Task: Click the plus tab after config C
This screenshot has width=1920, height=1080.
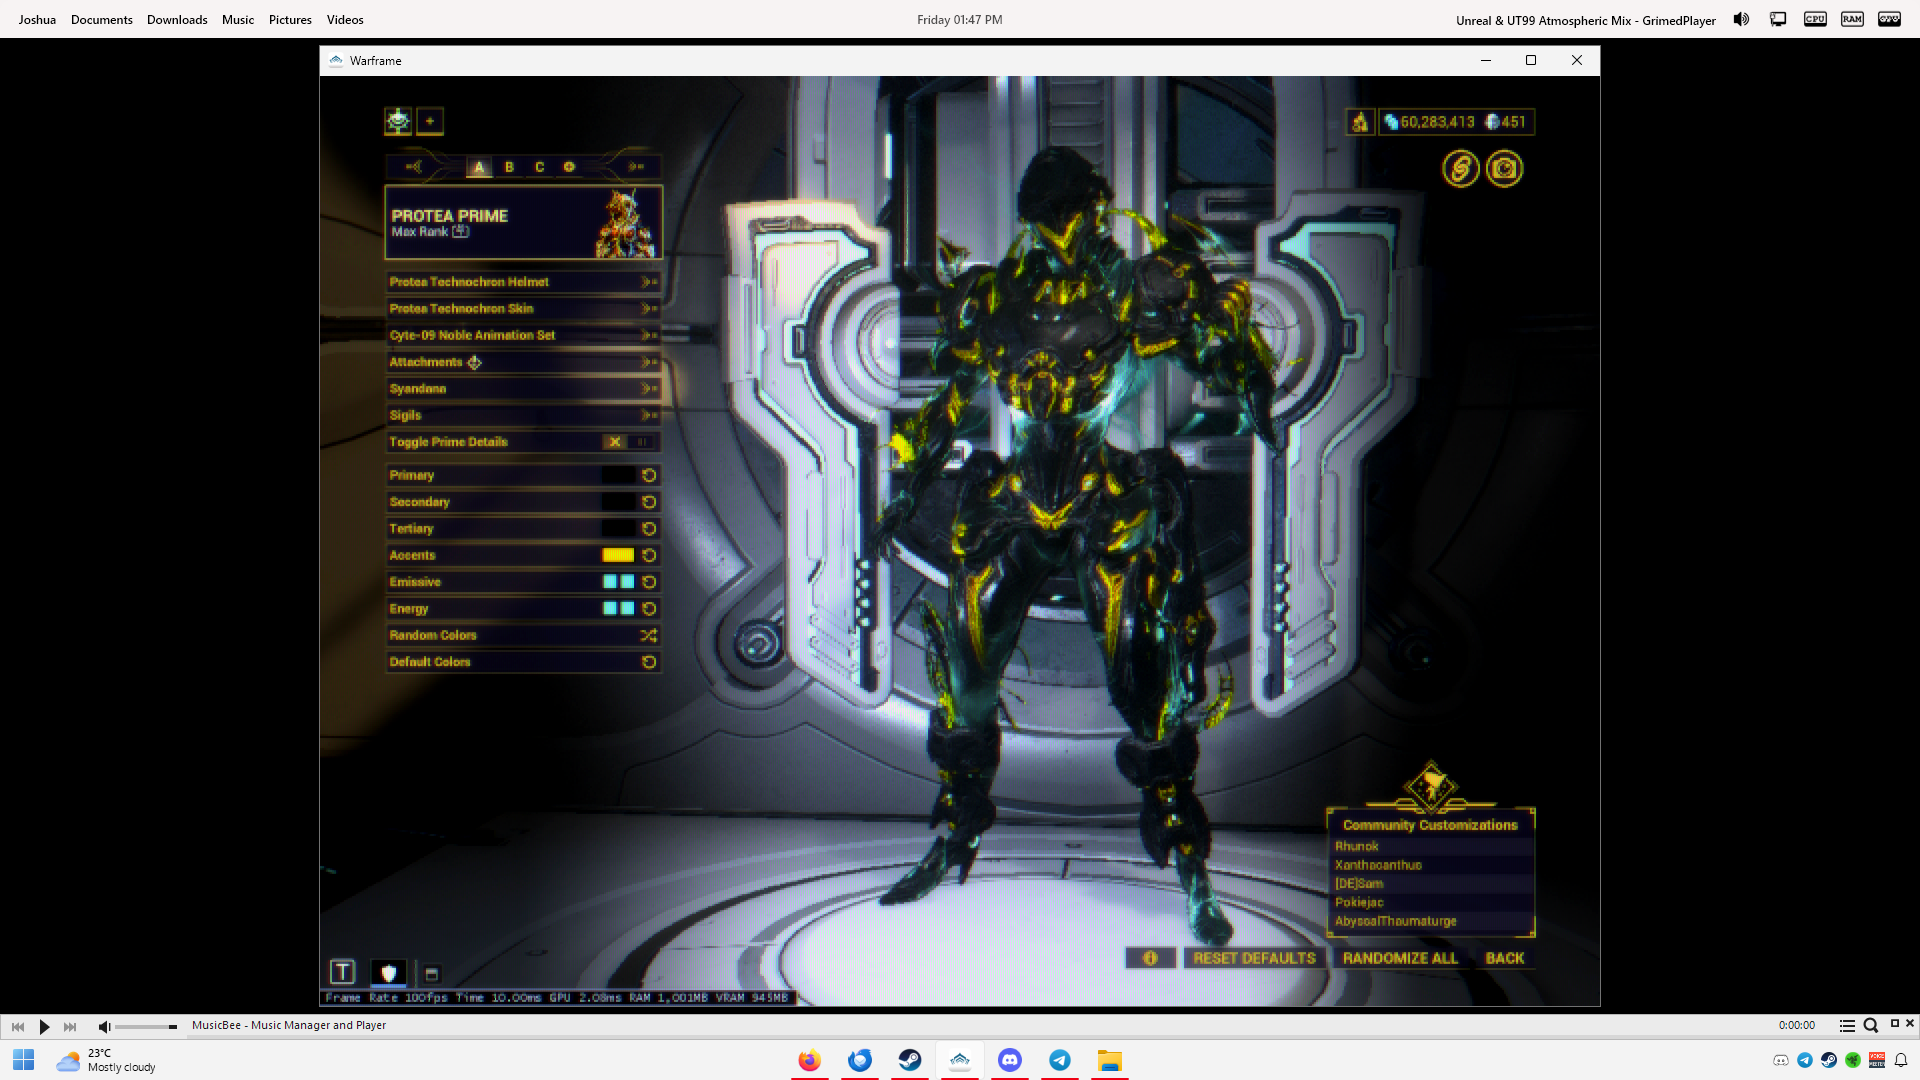Action: point(569,167)
